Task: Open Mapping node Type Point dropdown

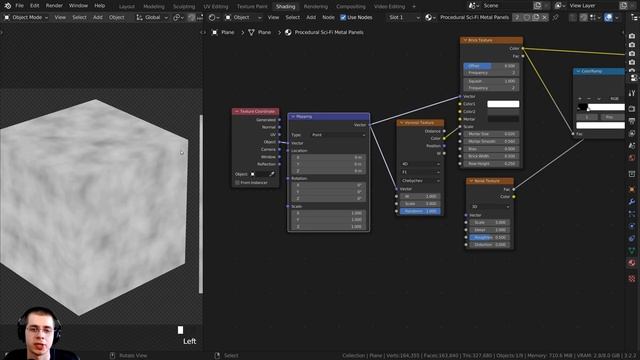Action: pyautogui.click(x=339, y=135)
